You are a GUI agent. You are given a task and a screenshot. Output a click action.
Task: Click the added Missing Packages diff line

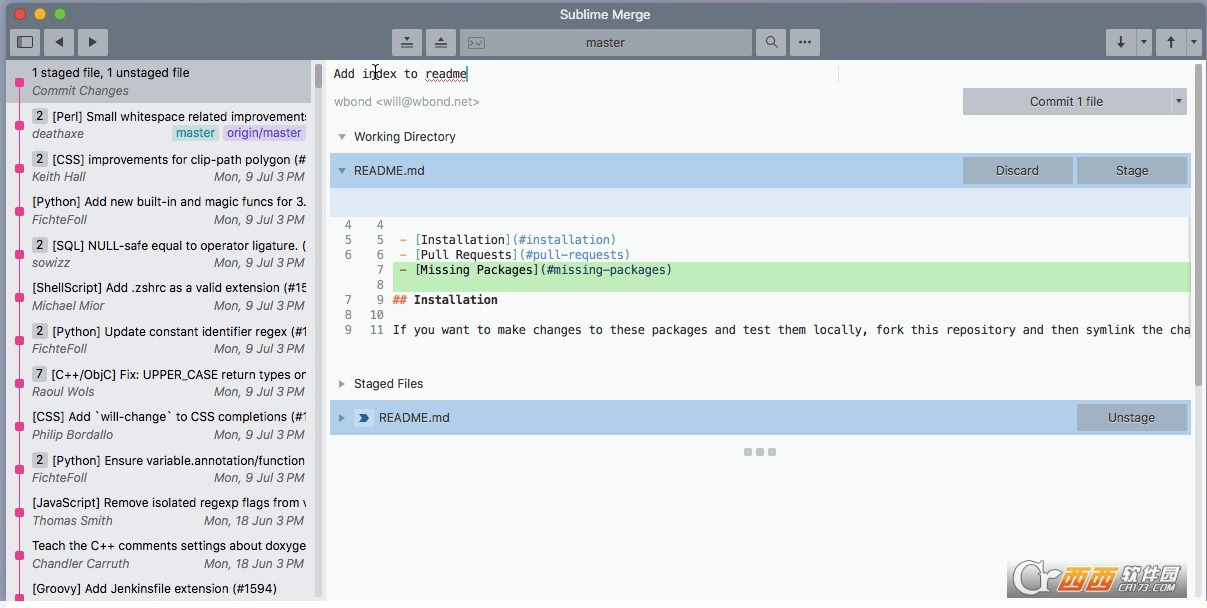tap(790, 270)
